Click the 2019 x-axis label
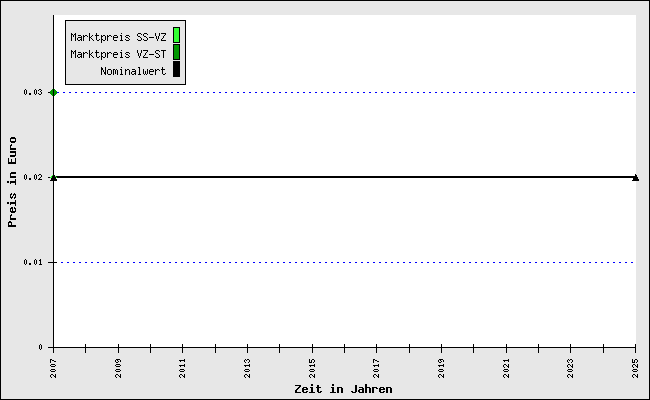650x400 pixels. (441, 368)
